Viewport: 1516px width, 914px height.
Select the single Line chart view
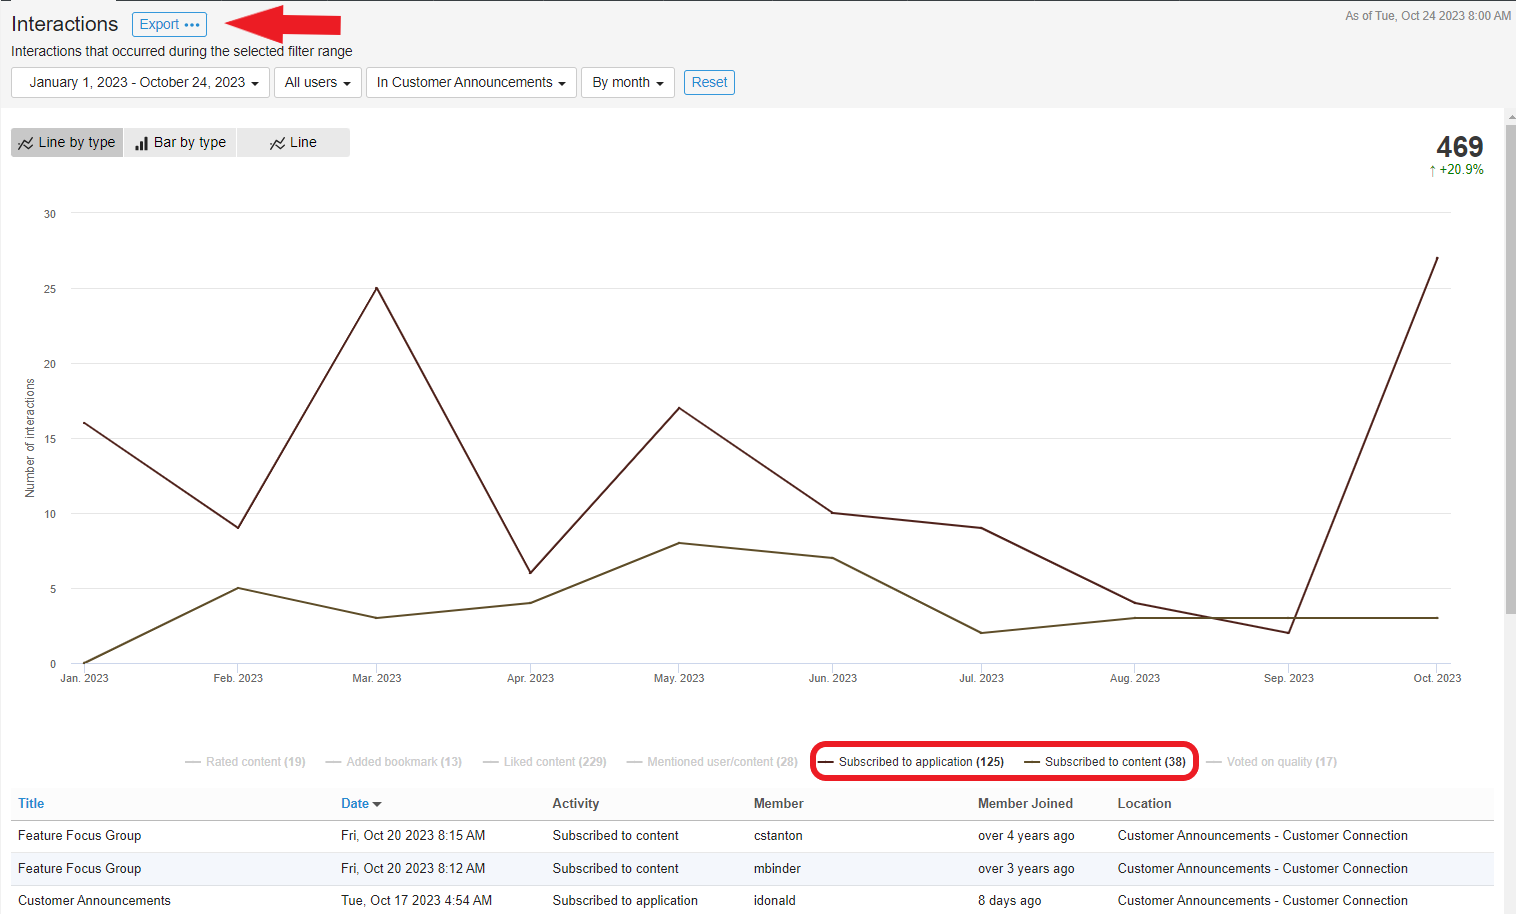coord(293,142)
